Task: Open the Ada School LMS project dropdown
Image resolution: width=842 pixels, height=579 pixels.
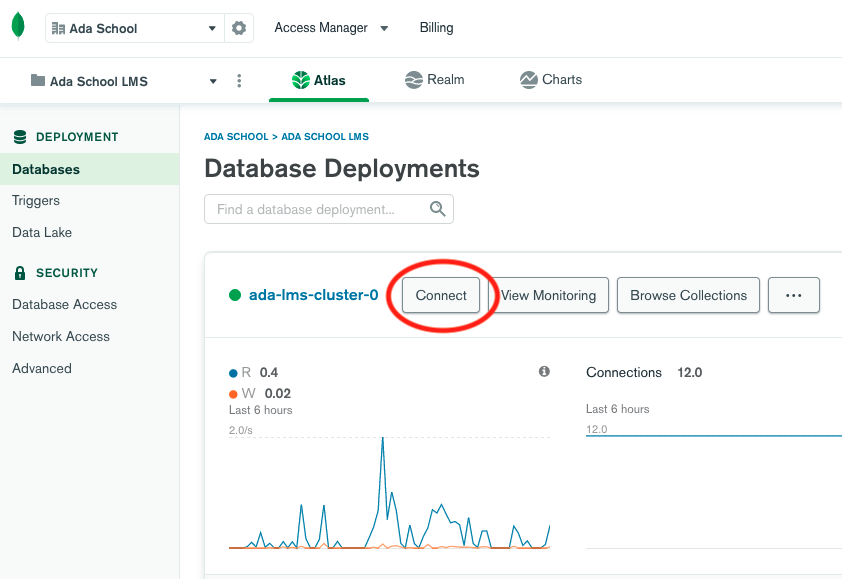Action: (x=124, y=81)
